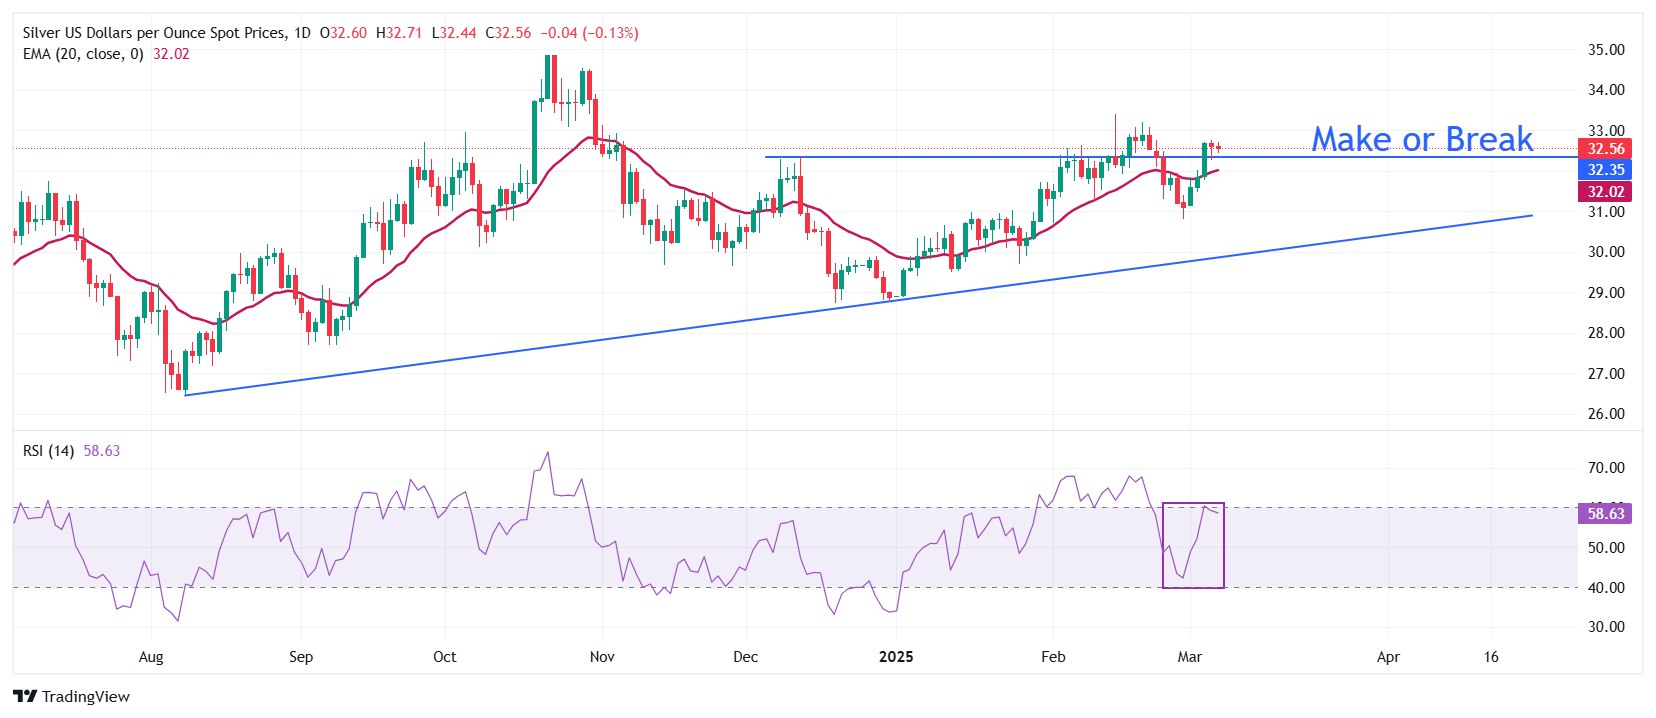1656x718 pixels.
Task: Click the 26.00 mark on the price axis
Action: click(1606, 414)
